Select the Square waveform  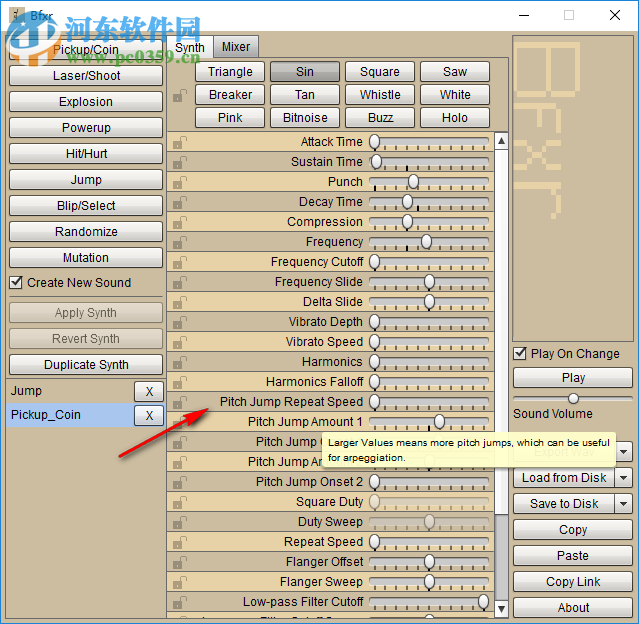380,72
